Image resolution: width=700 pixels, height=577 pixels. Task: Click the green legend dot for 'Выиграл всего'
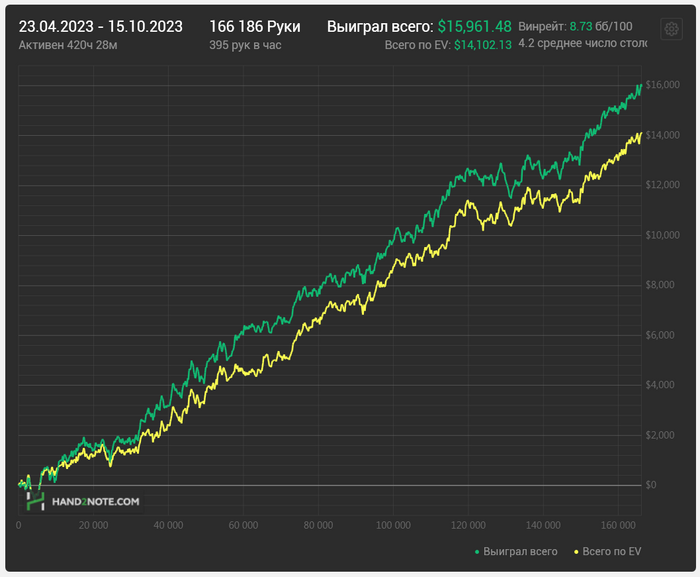tap(477, 552)
